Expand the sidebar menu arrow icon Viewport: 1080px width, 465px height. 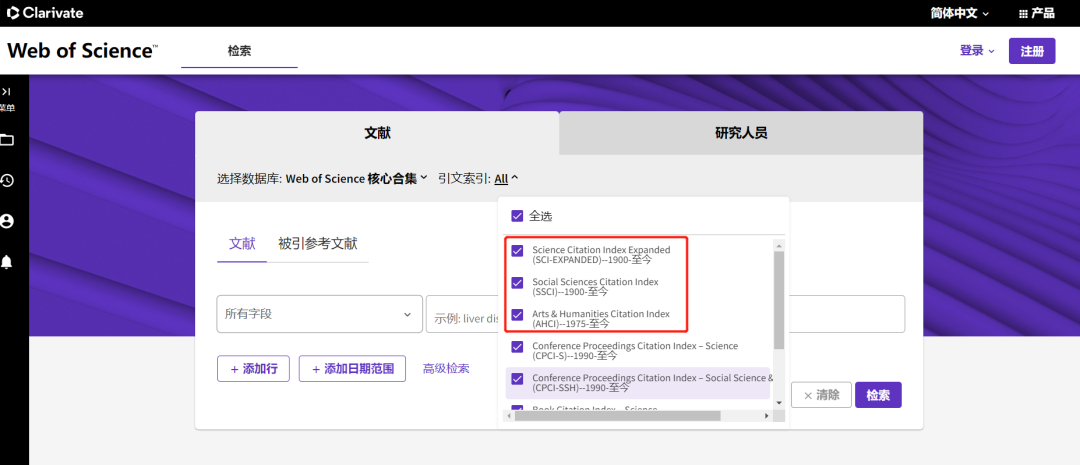pos(6,92)
